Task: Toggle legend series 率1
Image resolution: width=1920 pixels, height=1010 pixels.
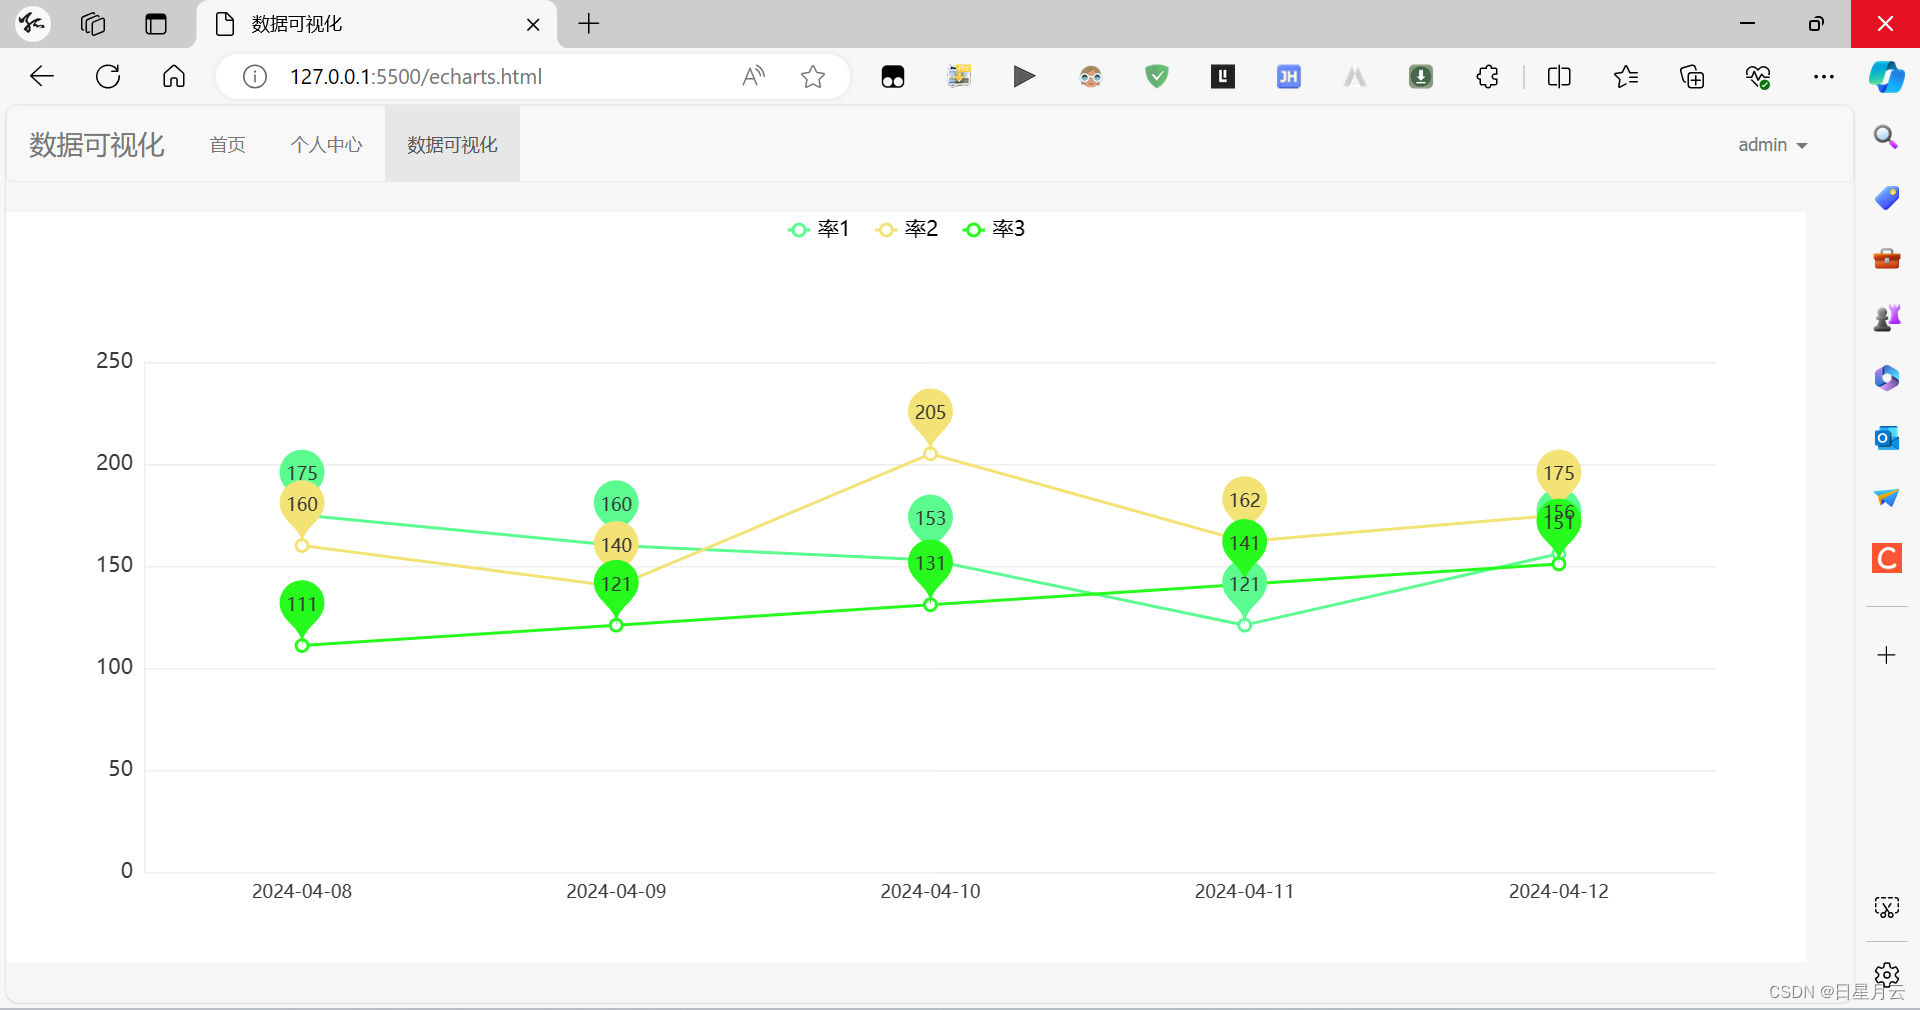Action: point(818,229)
